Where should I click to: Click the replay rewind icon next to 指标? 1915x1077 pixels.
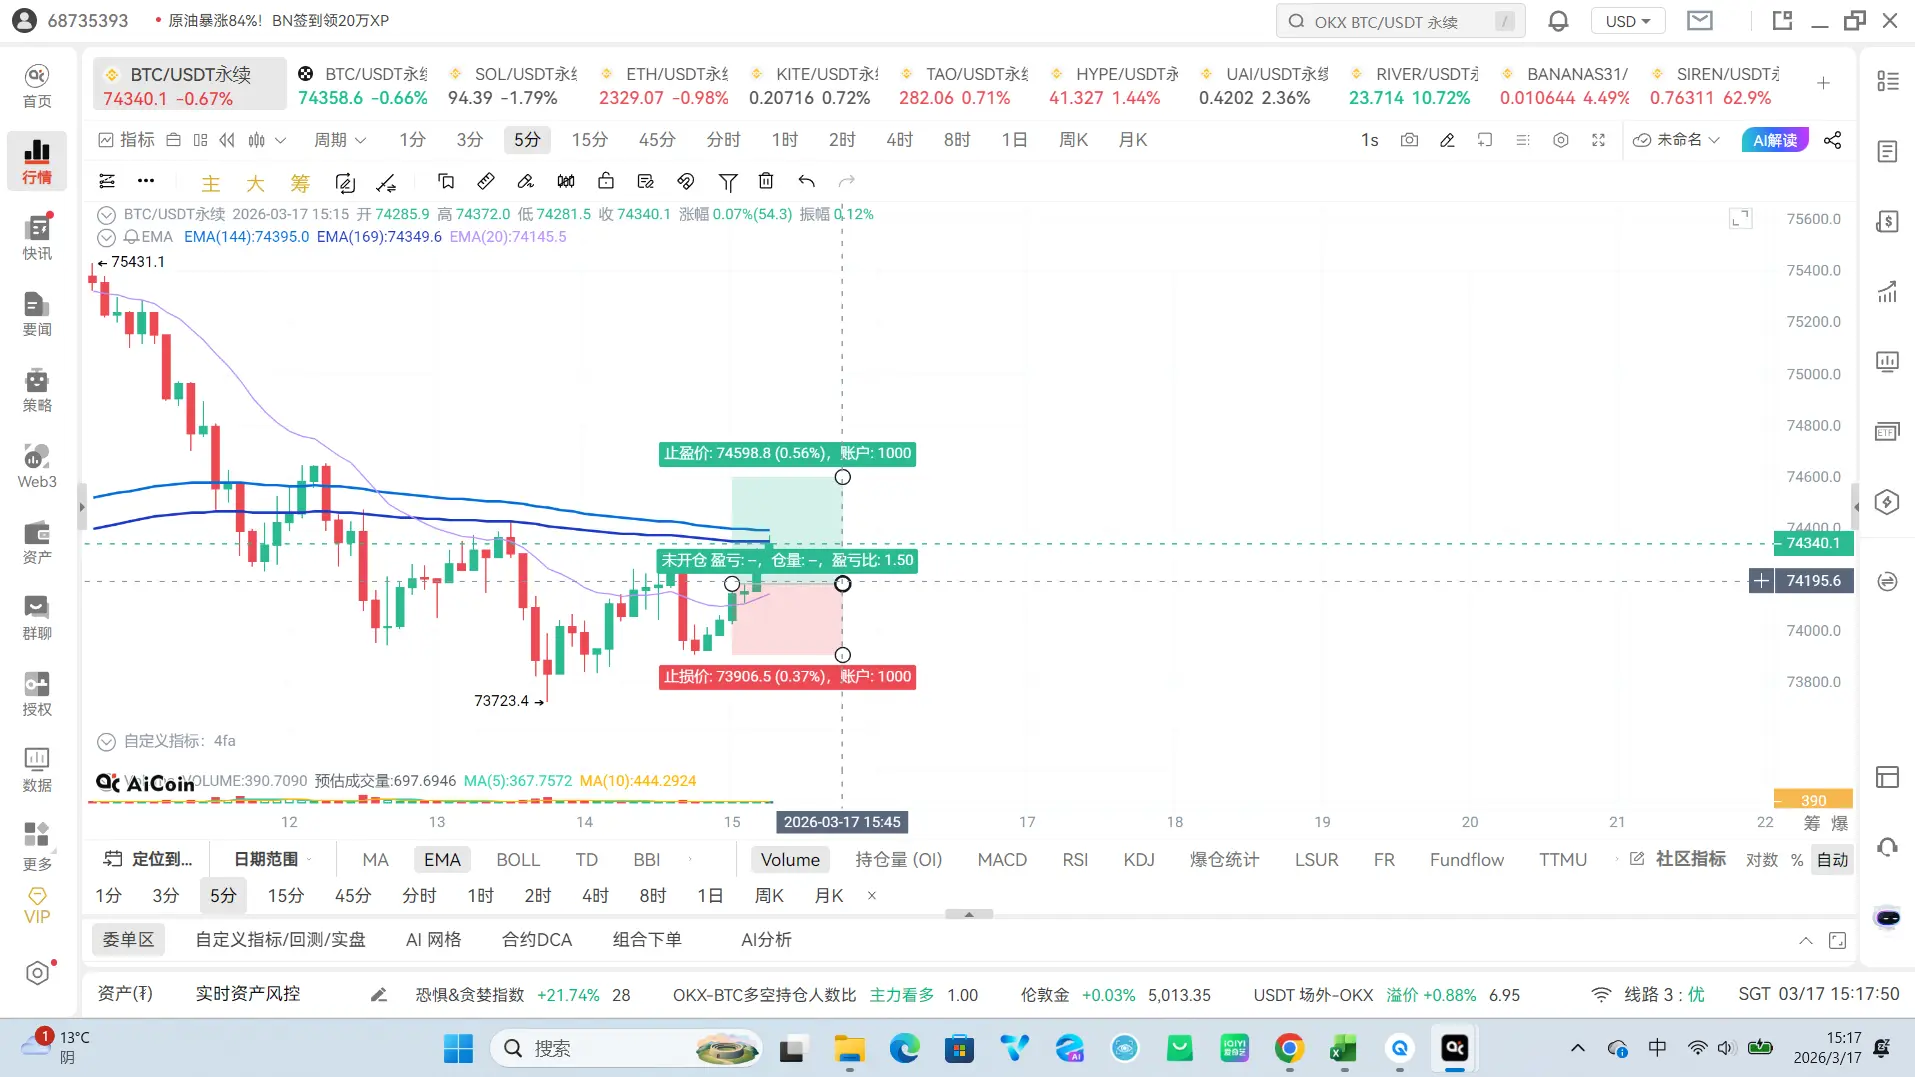(x=227, y=140)
